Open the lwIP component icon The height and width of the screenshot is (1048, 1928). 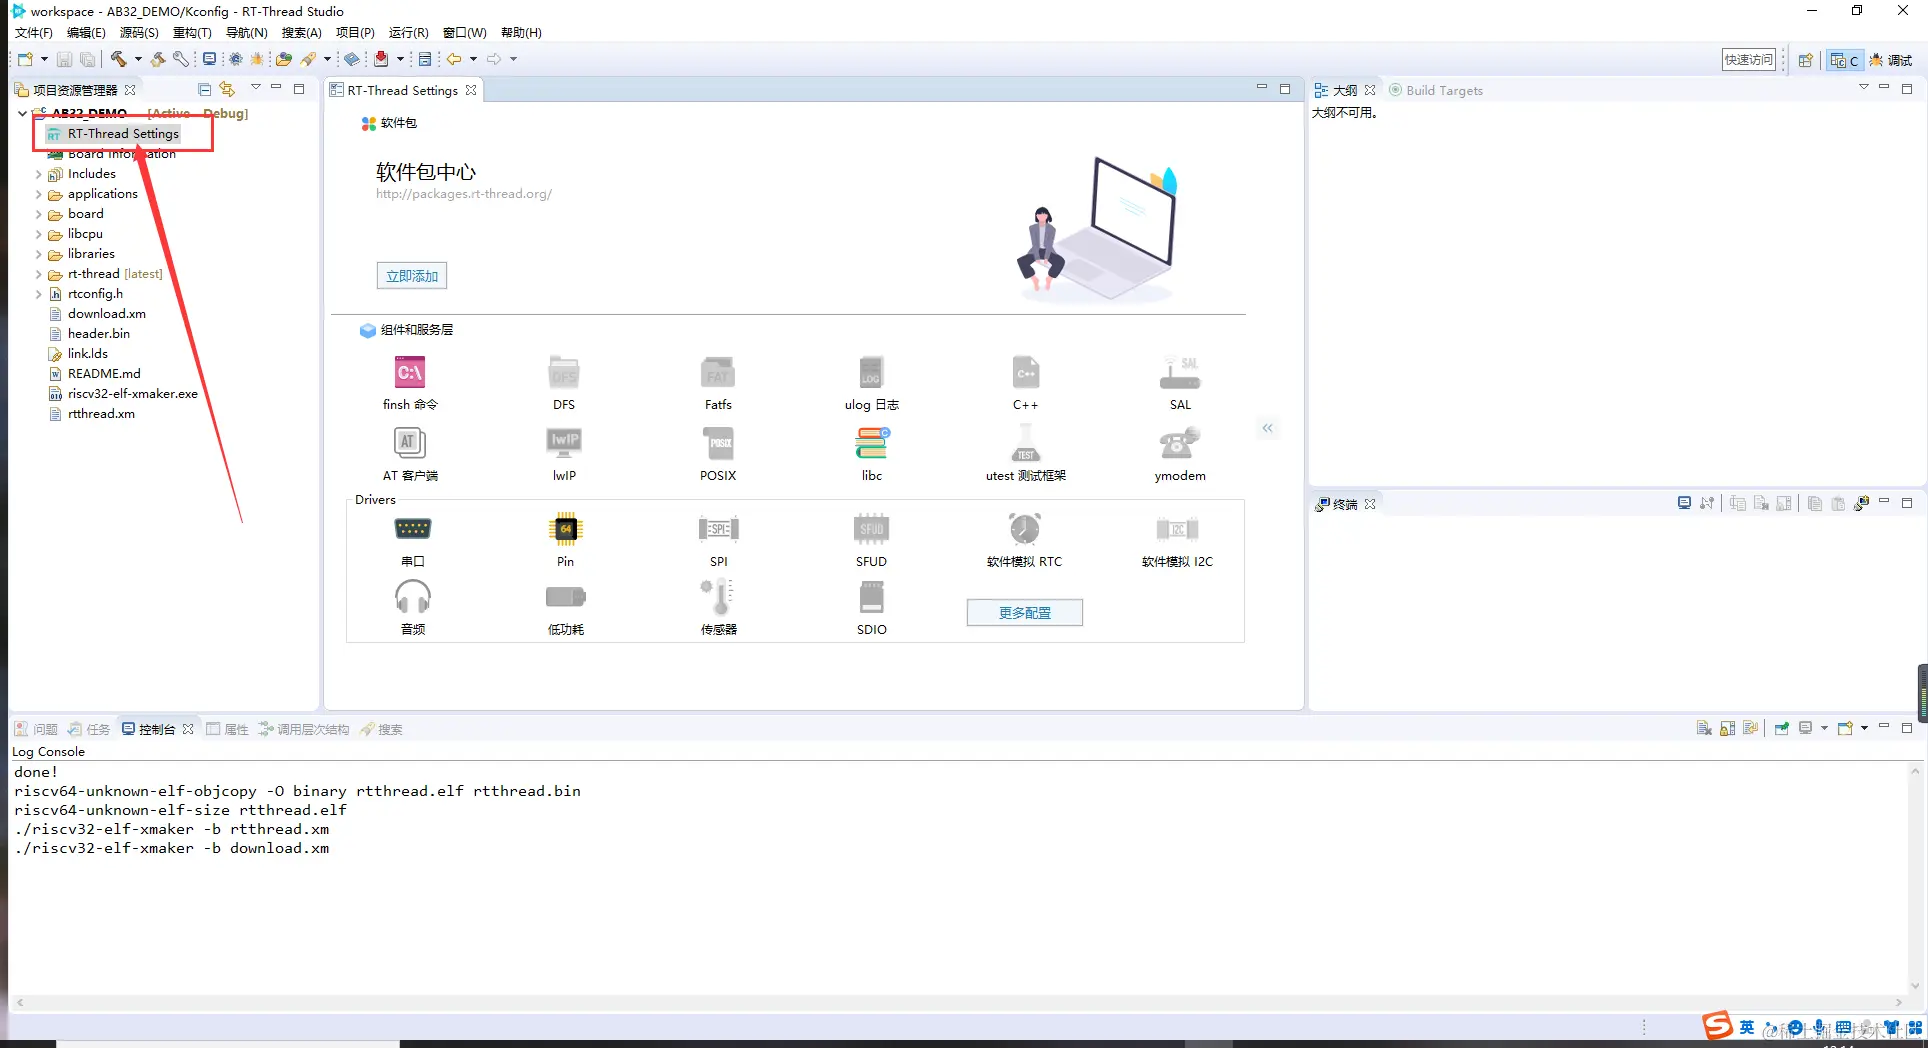pyautogui.click(x=564, y=443)
